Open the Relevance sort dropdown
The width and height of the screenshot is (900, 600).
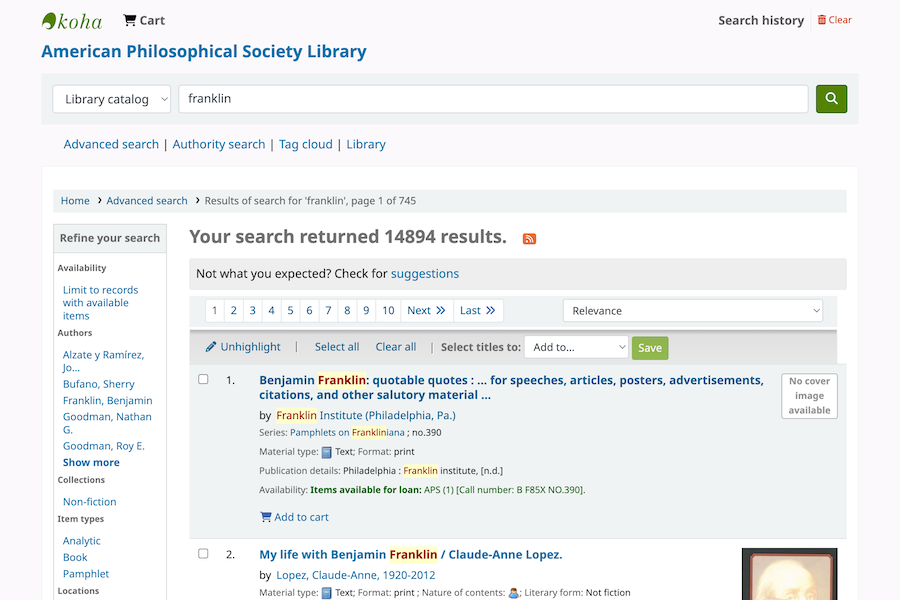tap(692, 311)
